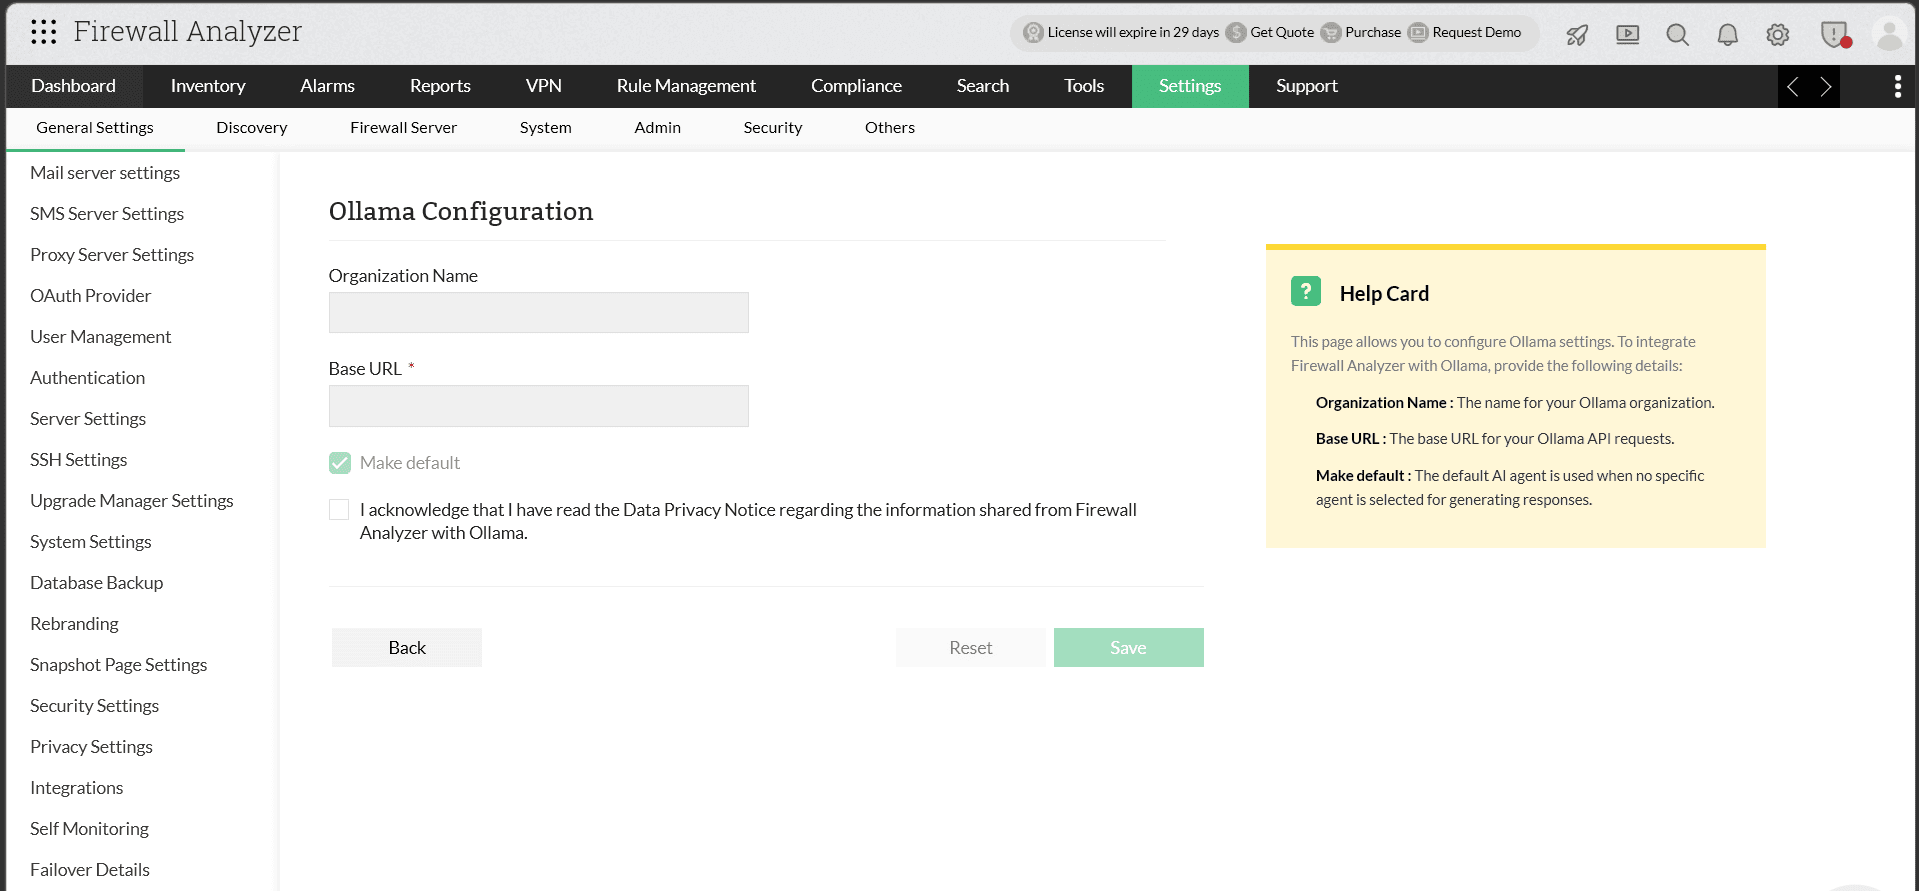Click the Reset button
Image resolution: width=1919 pixels, height=891 pixels.
click(x=971, y=648)
